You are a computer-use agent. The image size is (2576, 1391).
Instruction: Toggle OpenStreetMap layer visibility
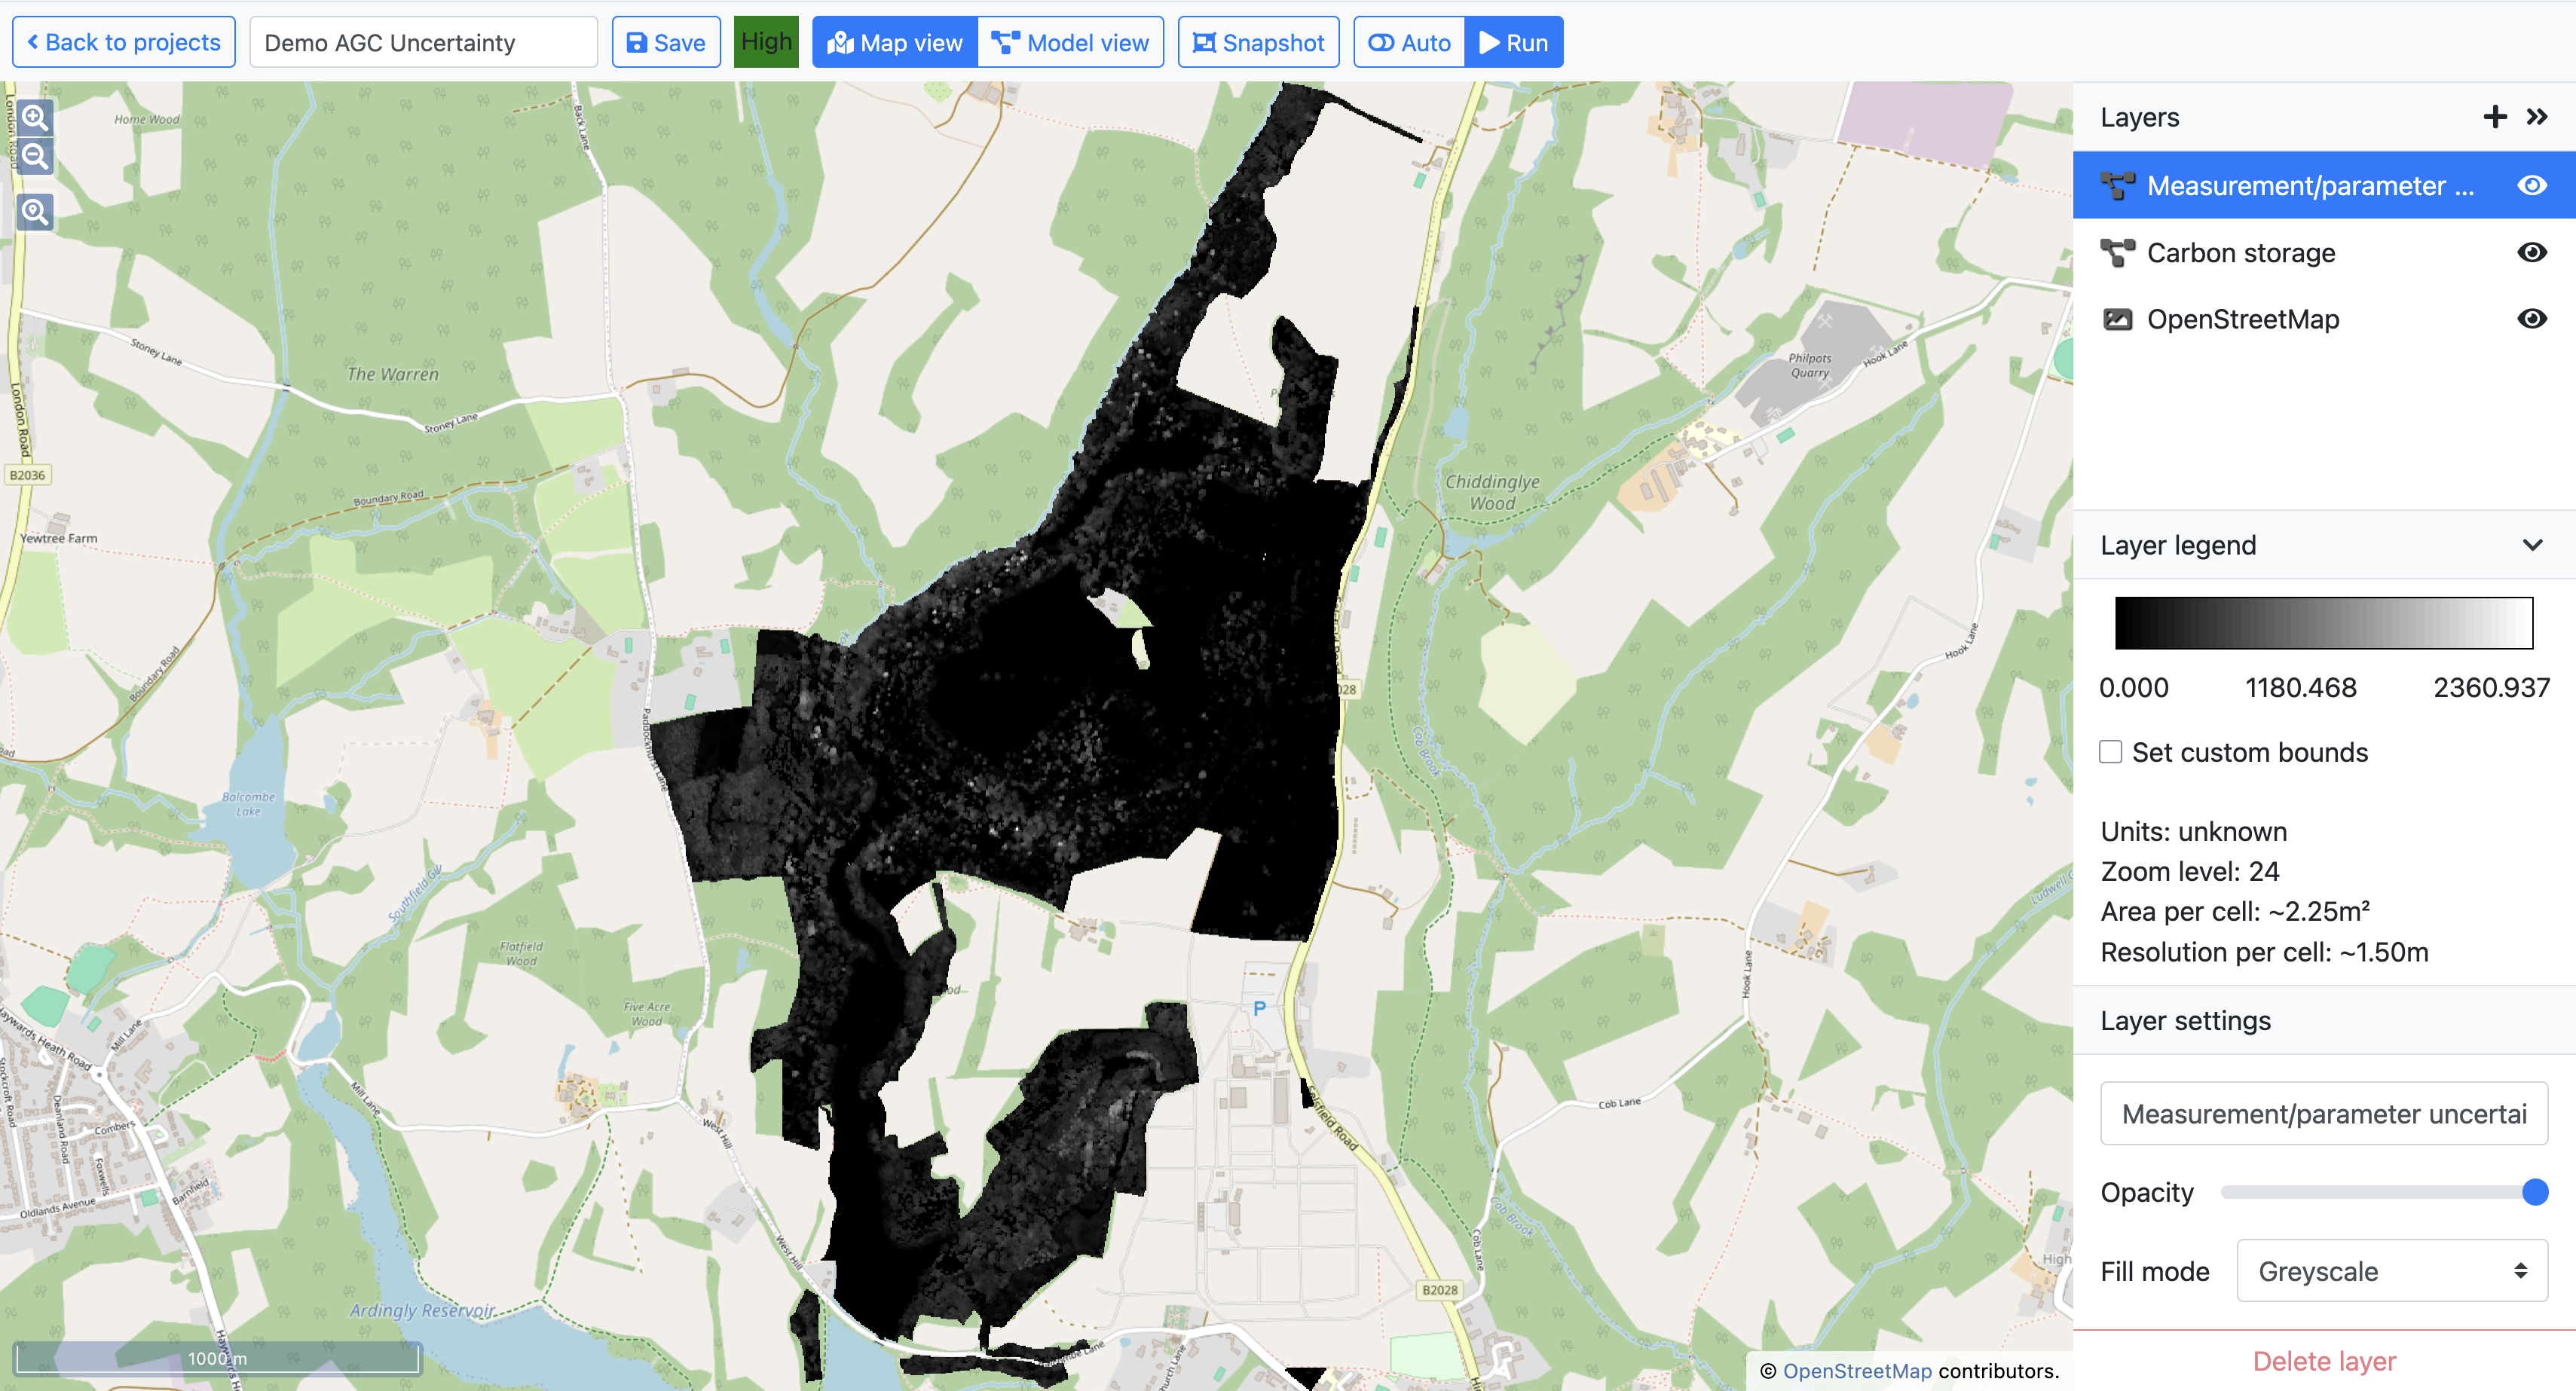pyautogui.click(x=2531, y=319)
